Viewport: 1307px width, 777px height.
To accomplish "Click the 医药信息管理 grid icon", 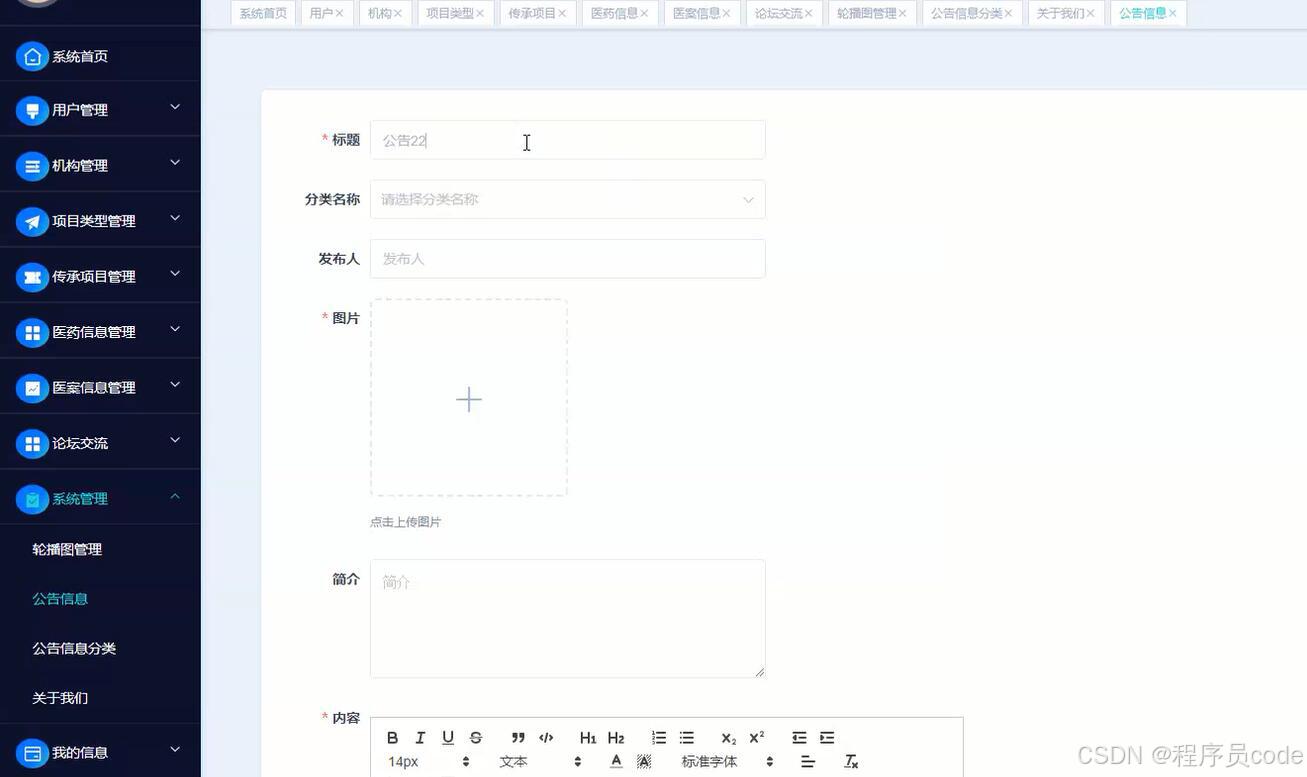I will (33, 332).
